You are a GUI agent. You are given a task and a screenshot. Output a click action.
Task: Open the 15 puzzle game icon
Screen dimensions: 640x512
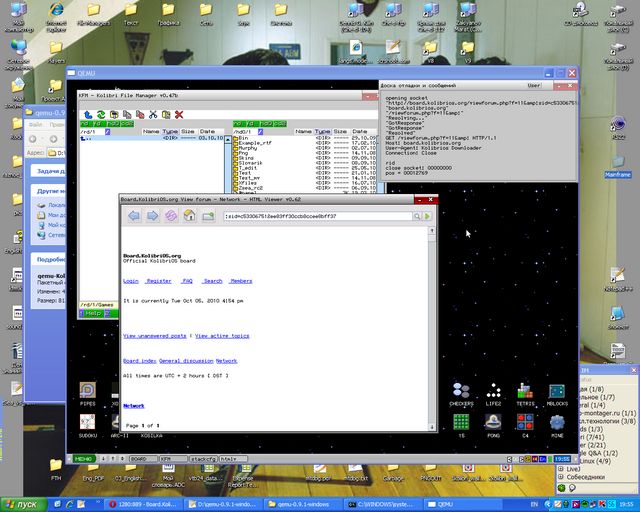tap(461, 426)
